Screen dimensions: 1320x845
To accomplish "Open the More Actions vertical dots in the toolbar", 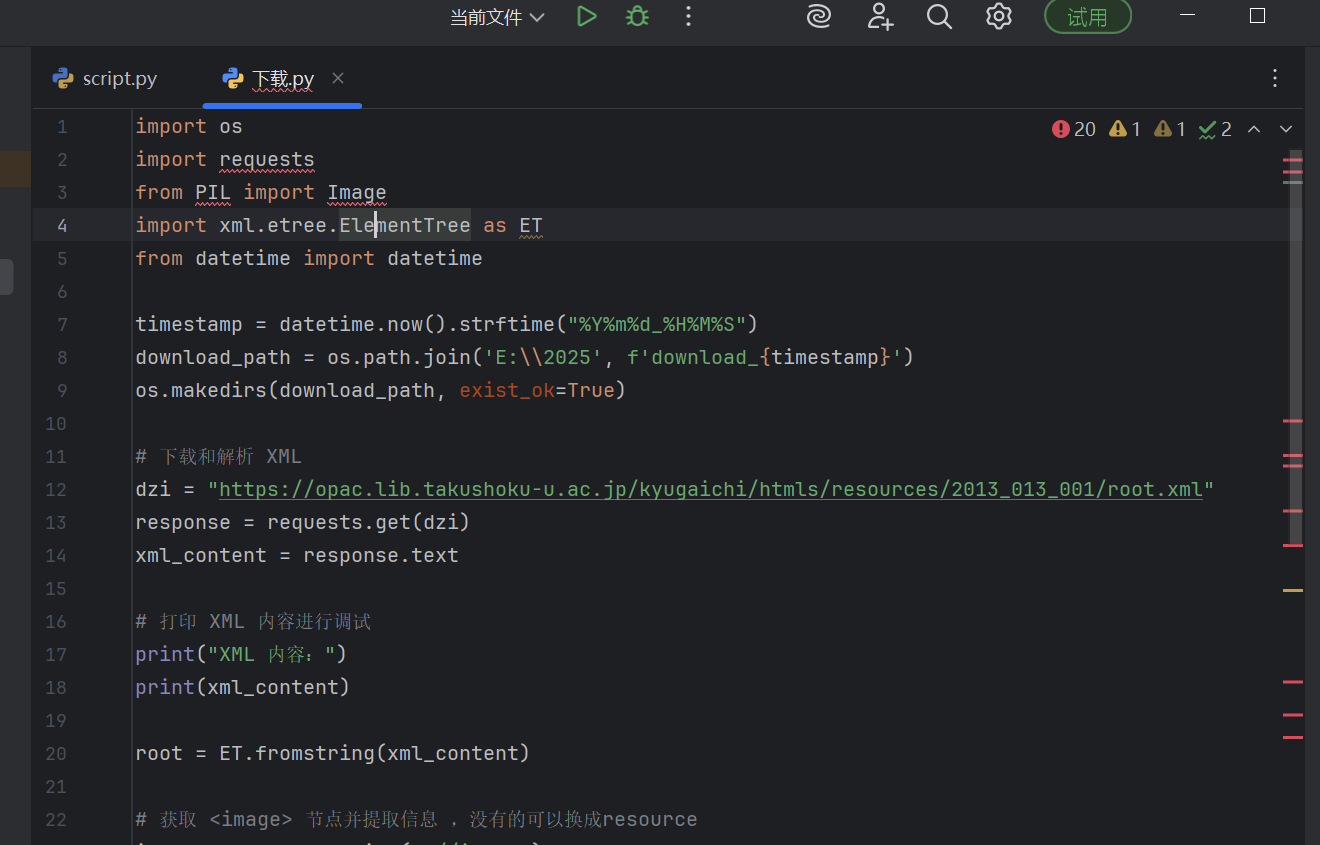I will (688, 16).
